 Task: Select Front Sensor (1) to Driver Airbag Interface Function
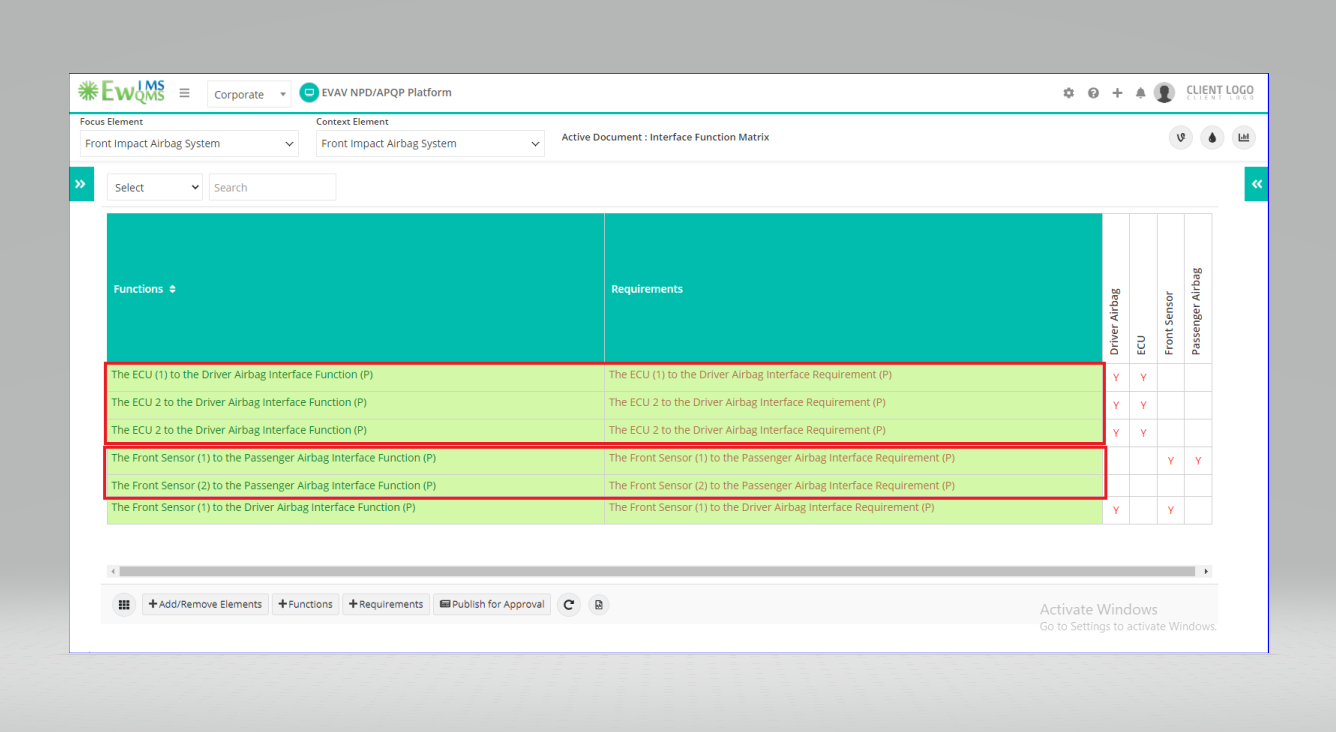pos(263,508)
